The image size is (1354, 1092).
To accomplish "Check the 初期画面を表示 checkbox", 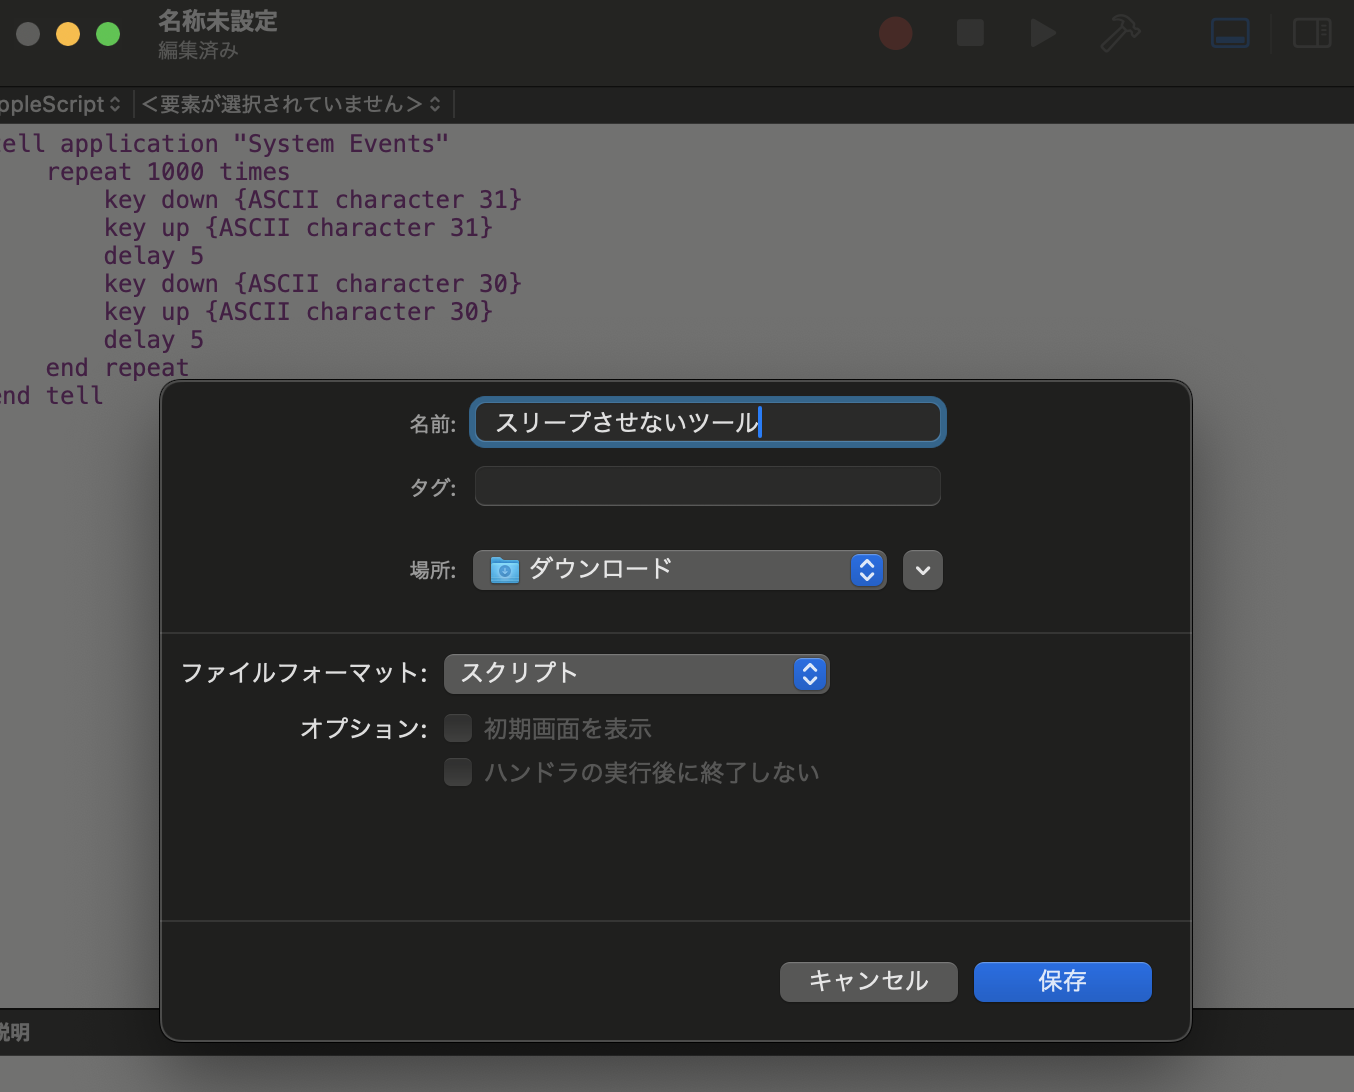I will [x=458, y=728].
